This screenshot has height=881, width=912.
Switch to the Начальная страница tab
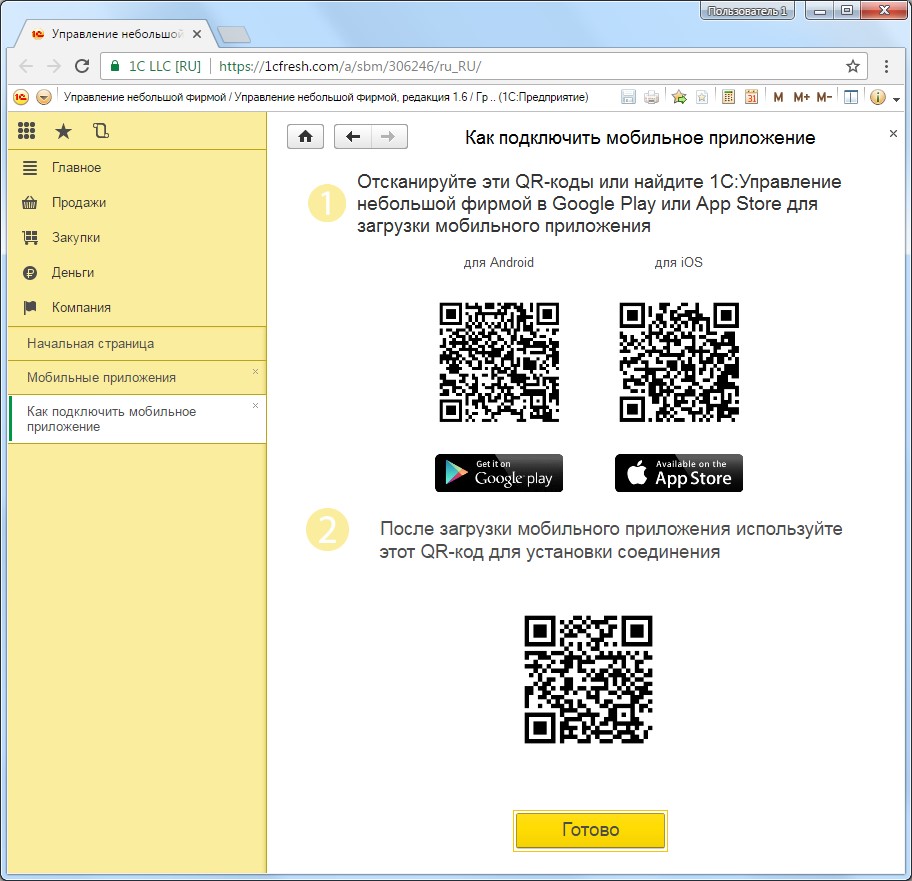pyautogui.click(x=90, y=343)
